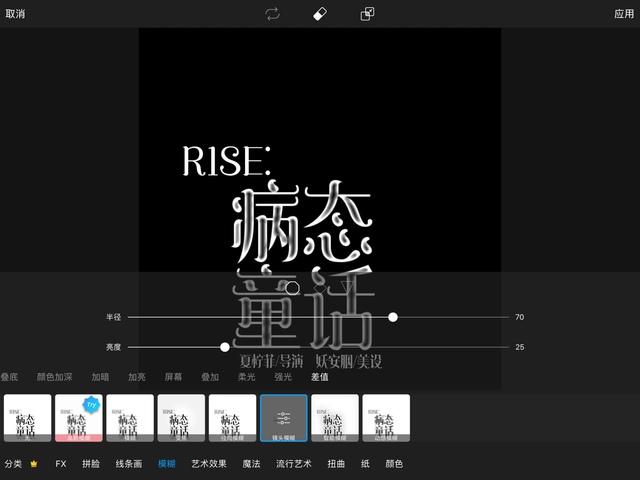Click the 亮度 brightness slider handle

(225, 347)
